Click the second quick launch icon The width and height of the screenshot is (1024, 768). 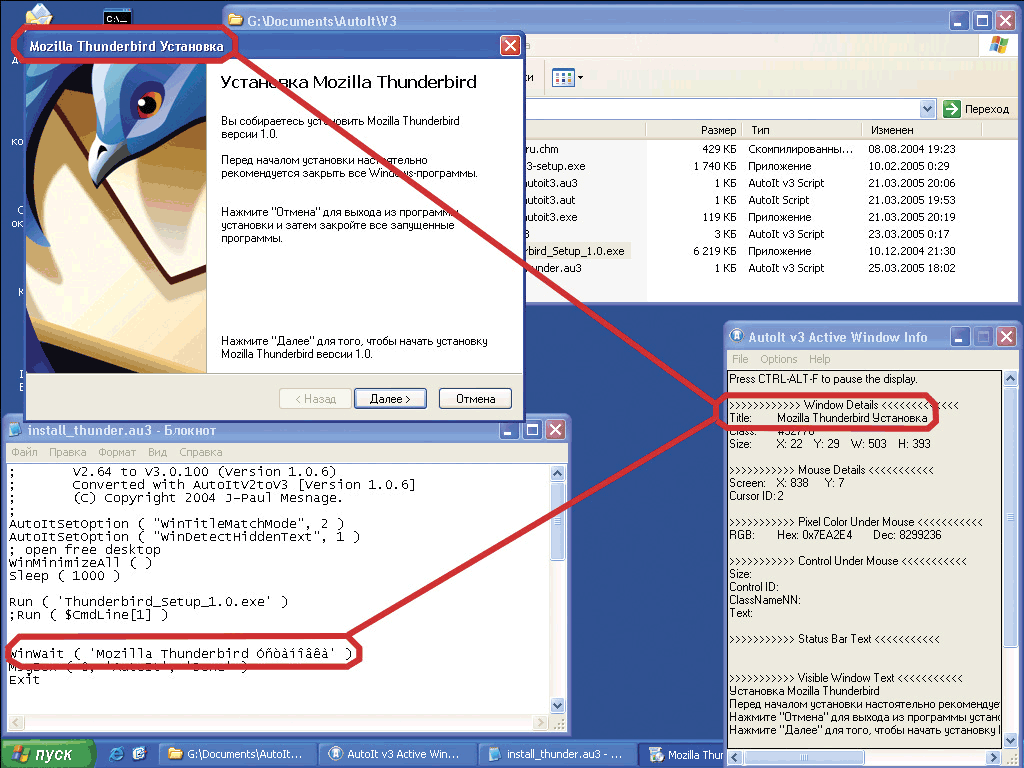tap(139, 754)
